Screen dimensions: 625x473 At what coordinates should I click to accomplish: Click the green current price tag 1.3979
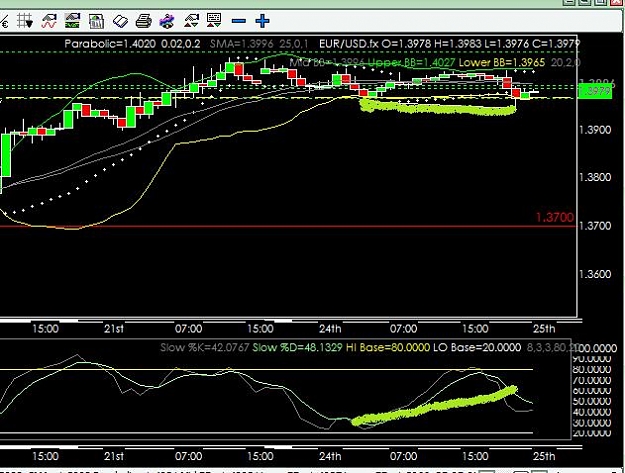coord(595,91)
